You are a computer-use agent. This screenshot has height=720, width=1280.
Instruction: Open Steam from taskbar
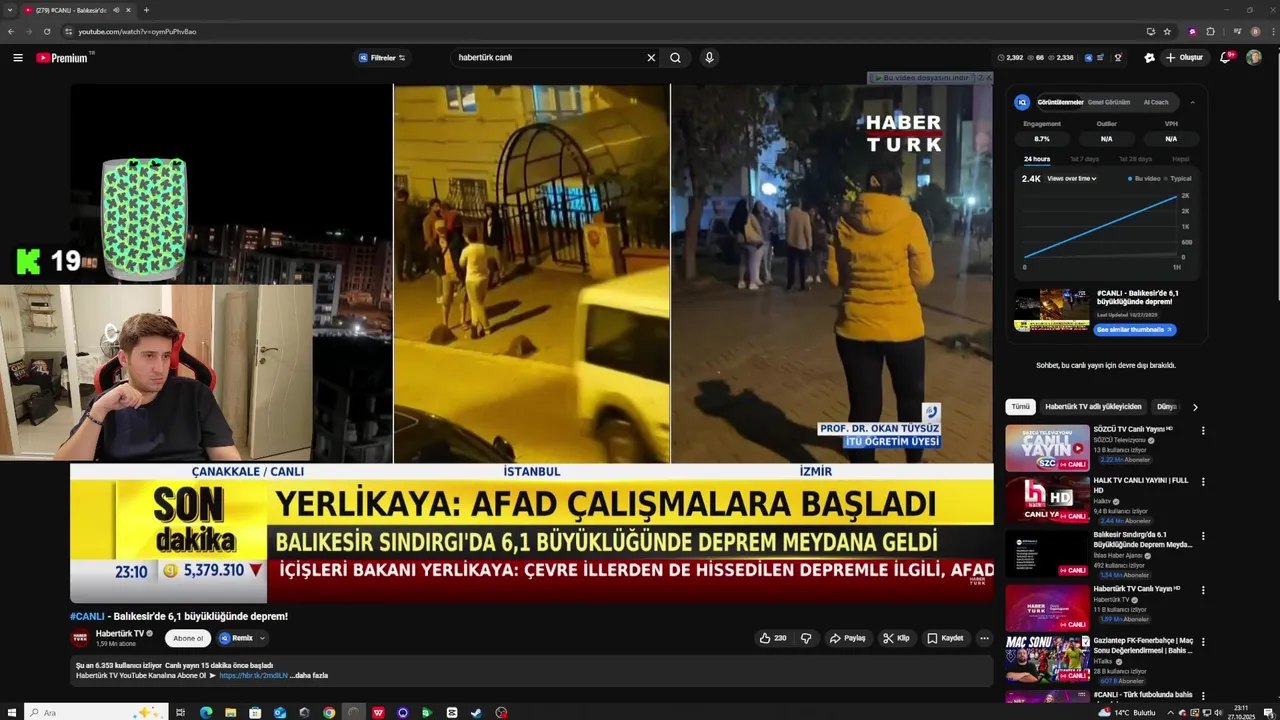coord(476,713)
